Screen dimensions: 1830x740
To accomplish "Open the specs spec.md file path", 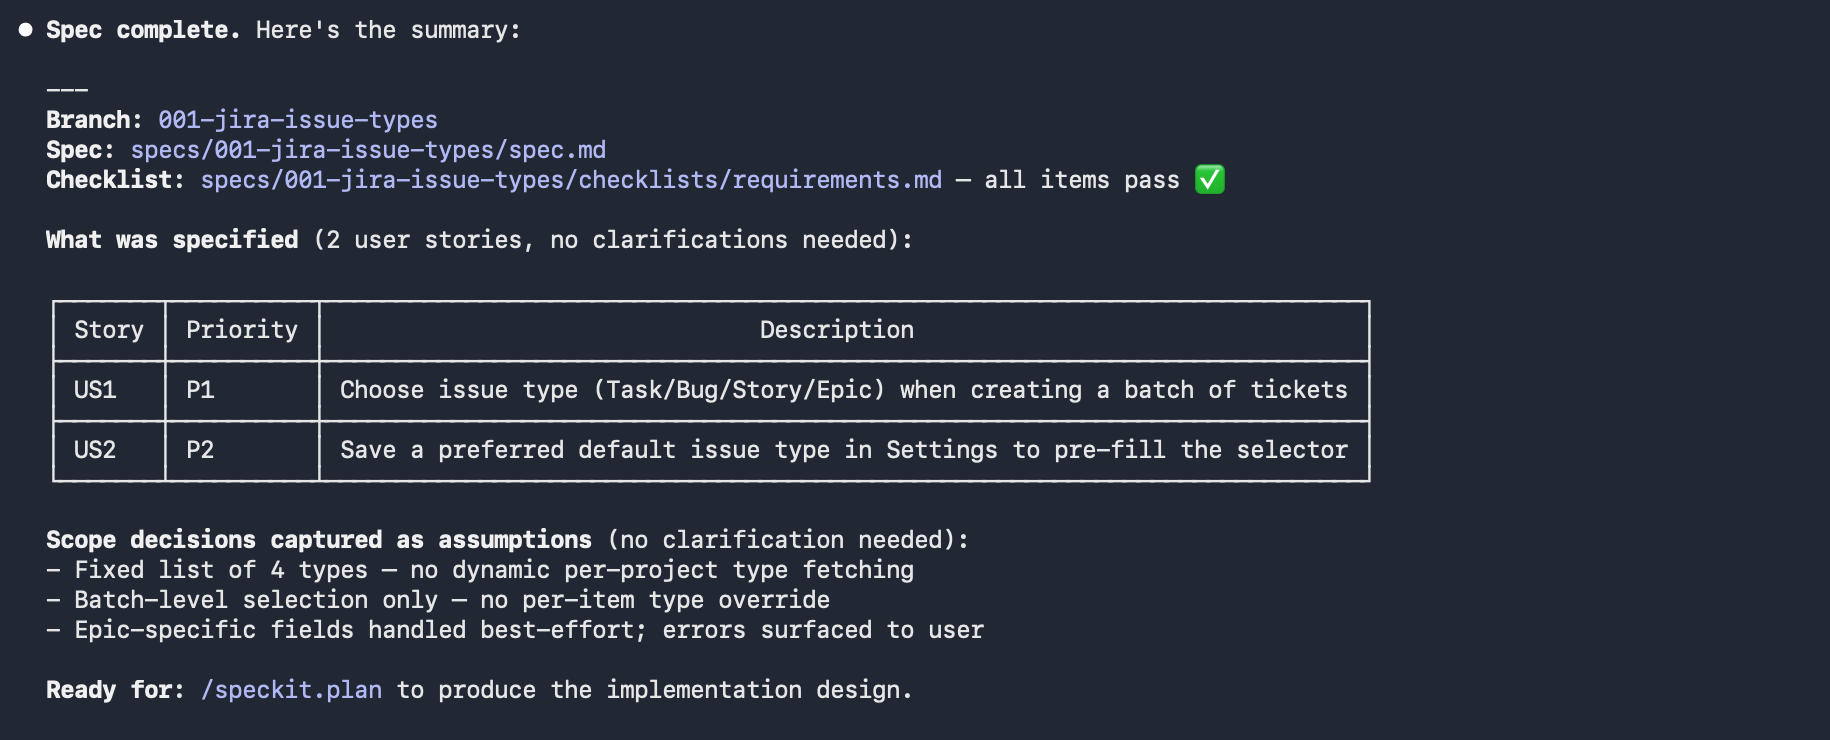I will [368, 150].
